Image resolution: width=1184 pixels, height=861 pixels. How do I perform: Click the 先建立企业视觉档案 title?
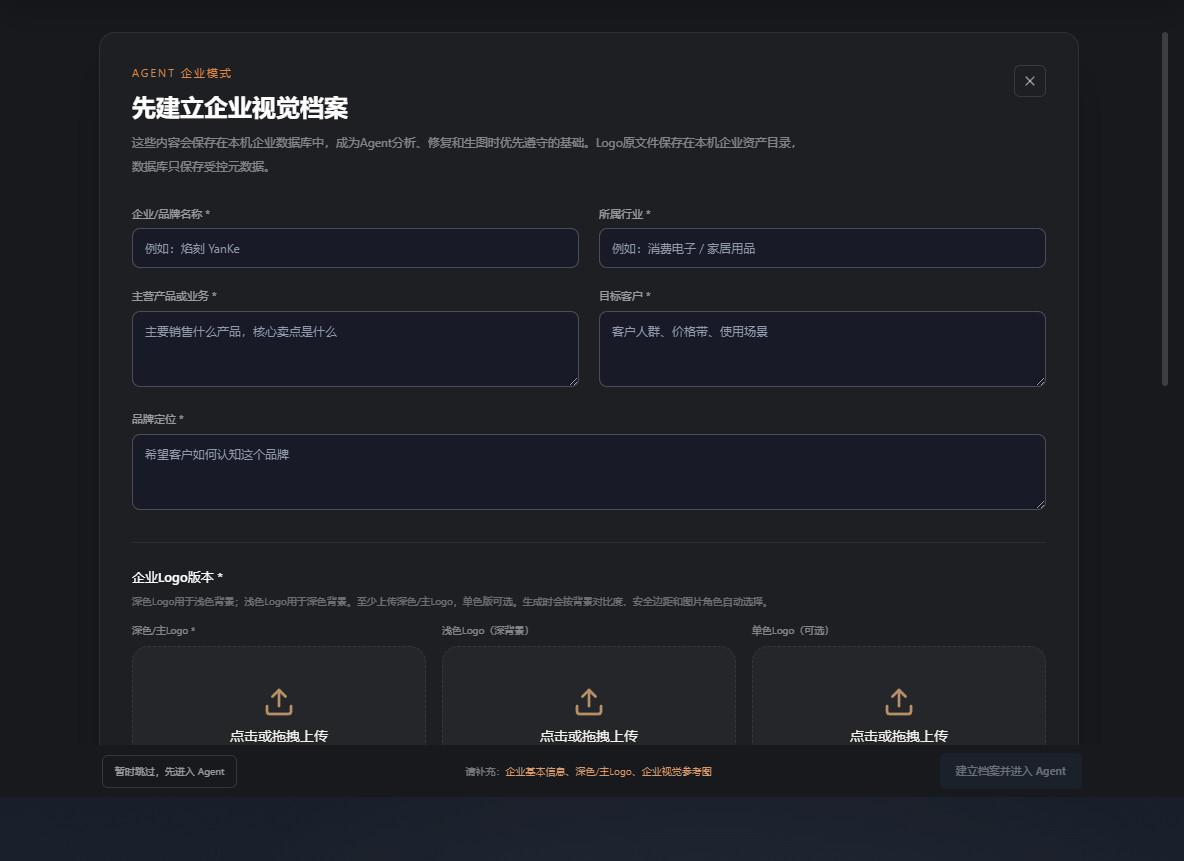pos(239,108)
